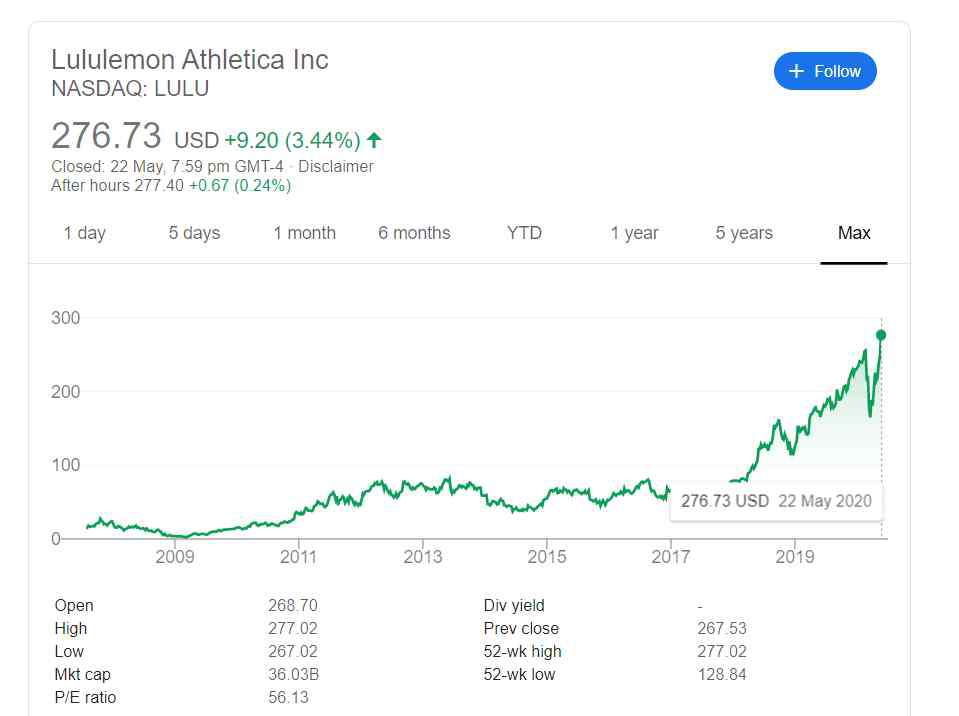Screen dimensions: 959x716
Task: Click the P/E ratio value 56.13
Action: (x=288, y=698)
